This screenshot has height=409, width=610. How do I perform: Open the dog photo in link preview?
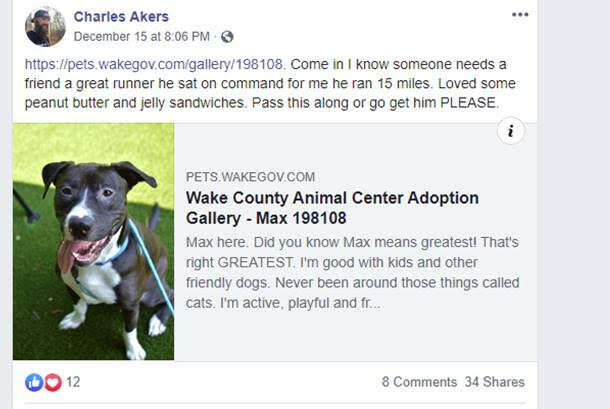click(x=93, y=242)
